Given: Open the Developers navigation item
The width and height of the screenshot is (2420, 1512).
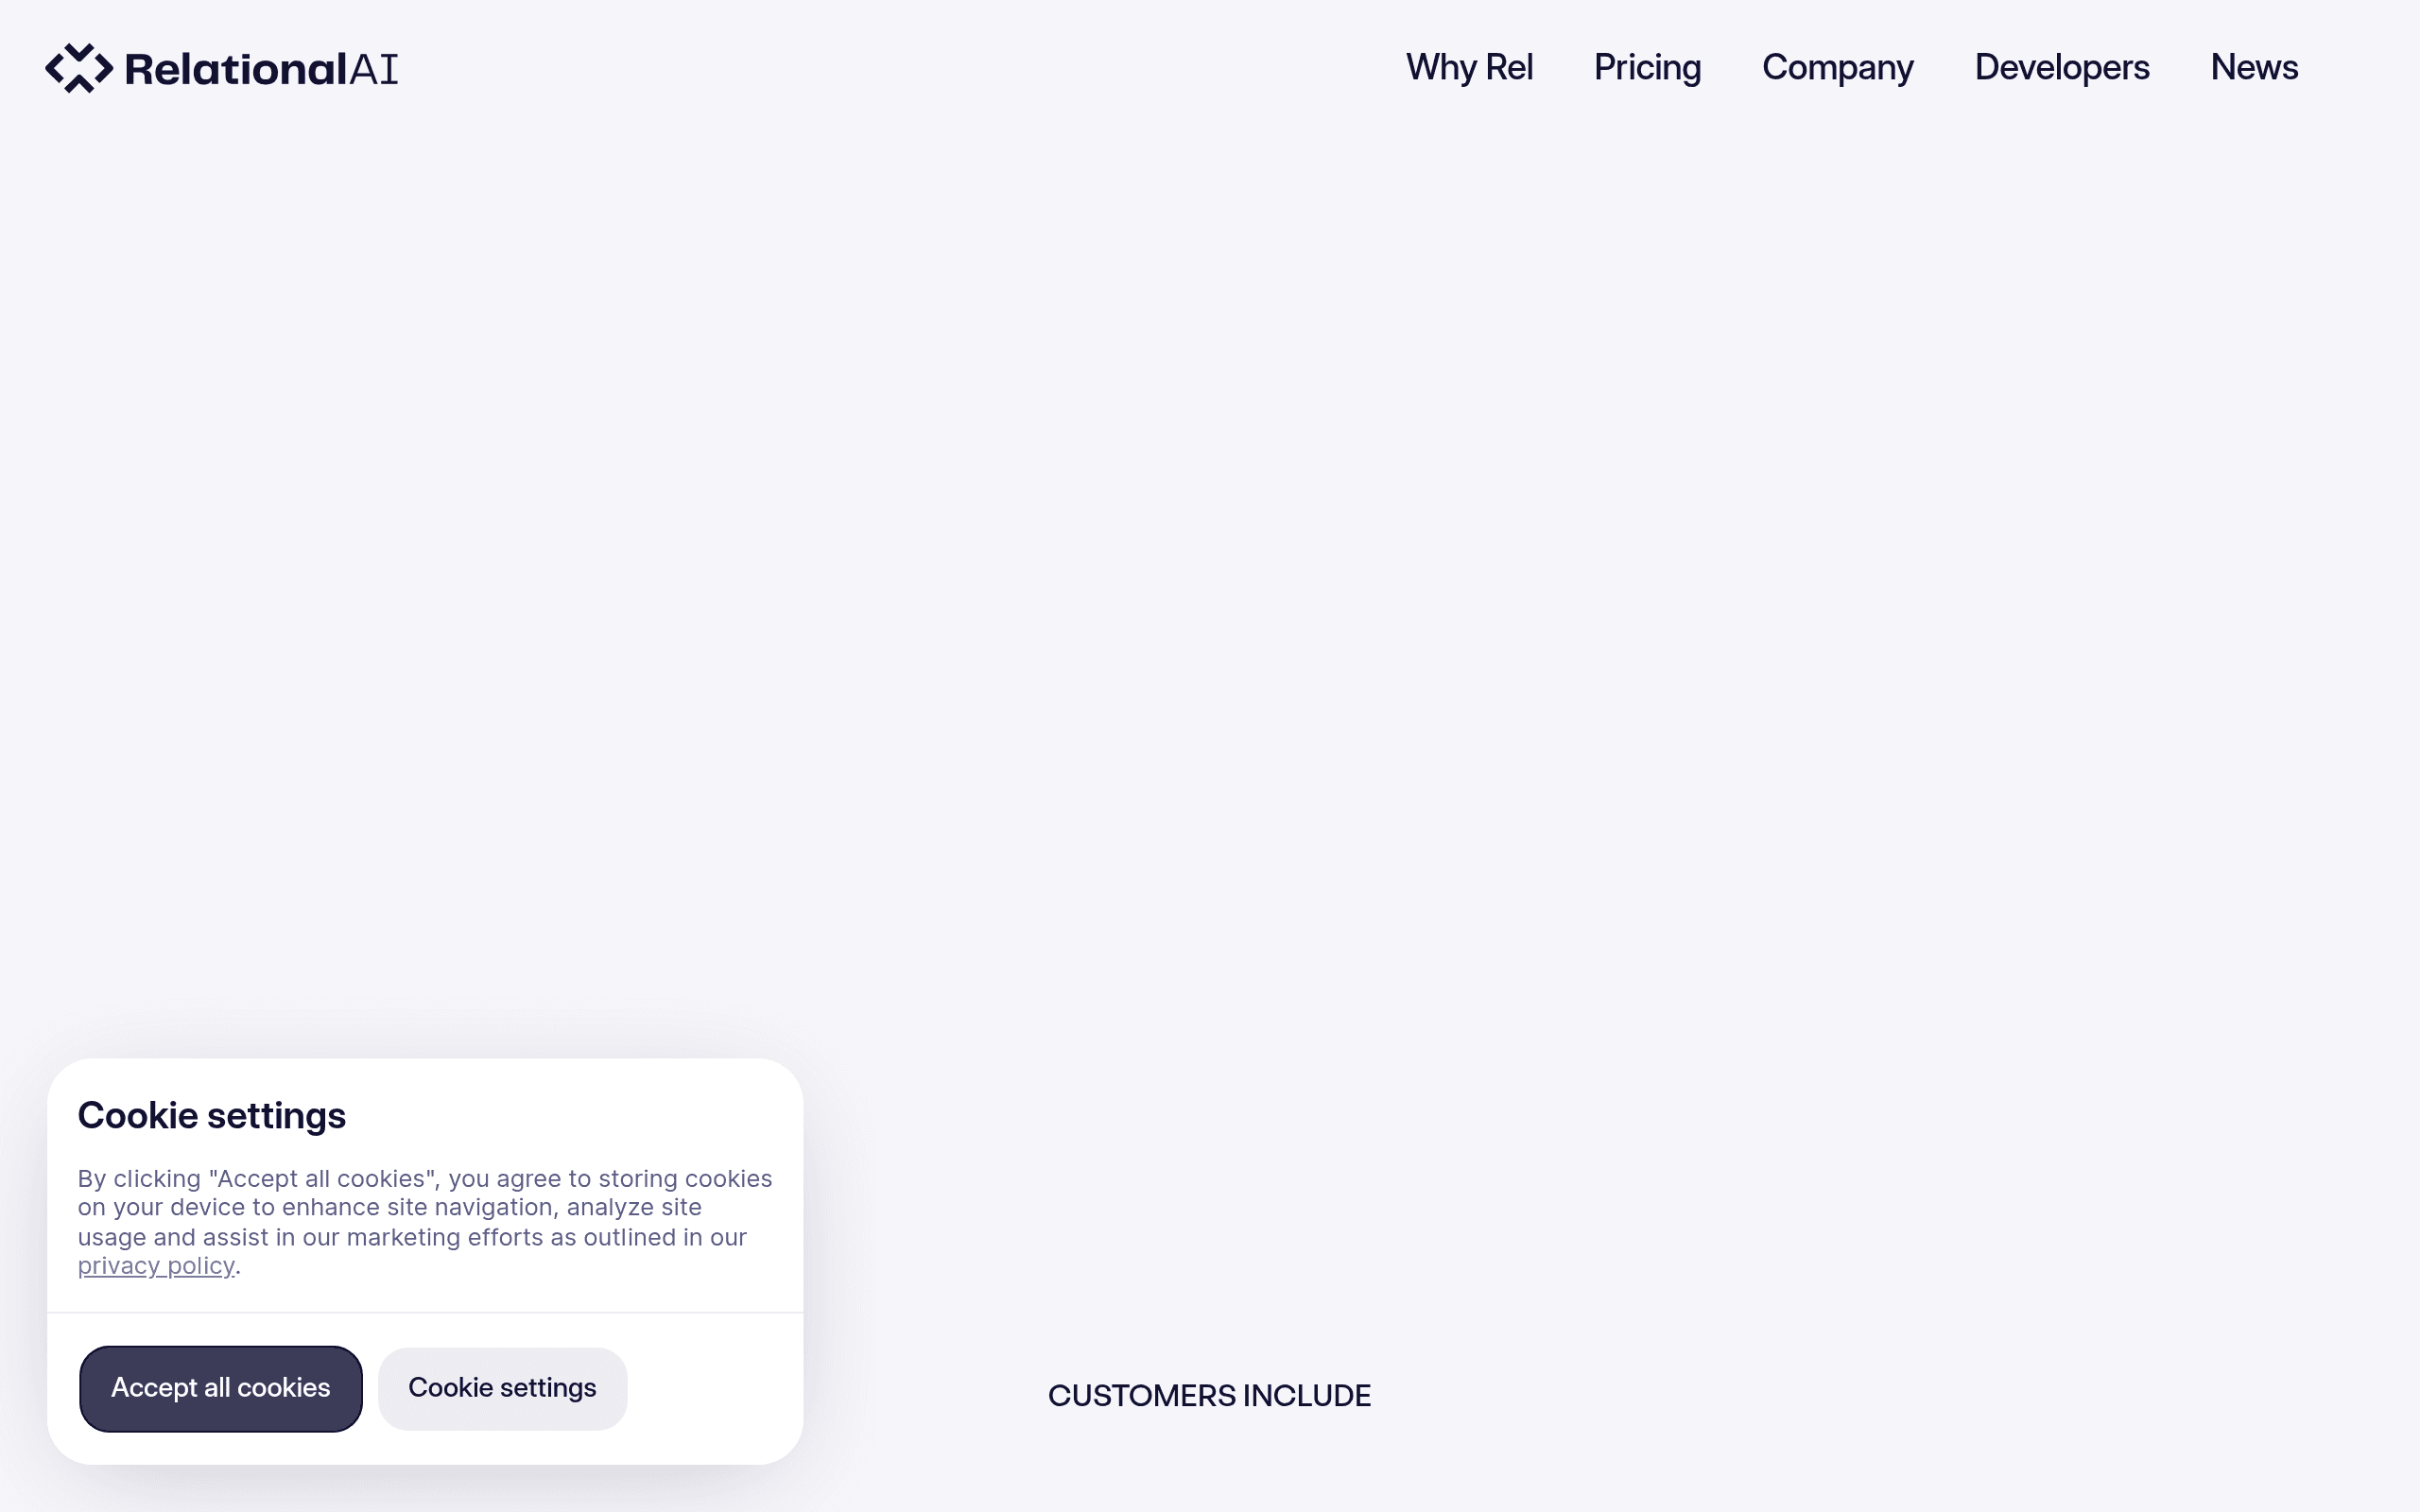Looking at the screenshot, I should click(2061, 67).
